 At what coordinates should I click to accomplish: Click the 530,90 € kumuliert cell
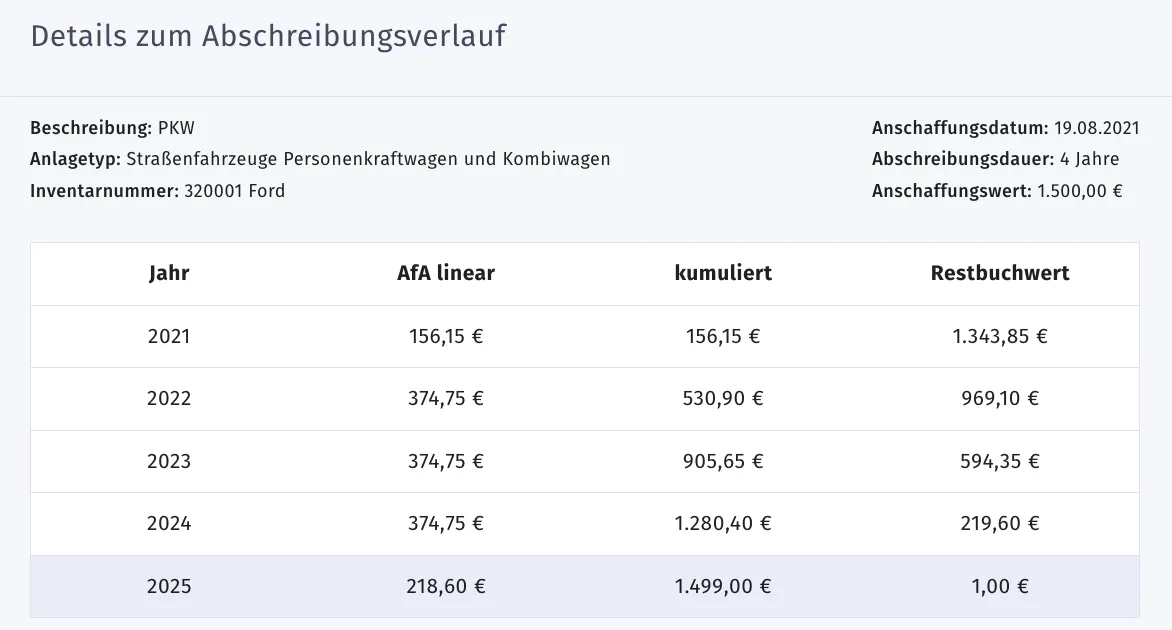723,398
